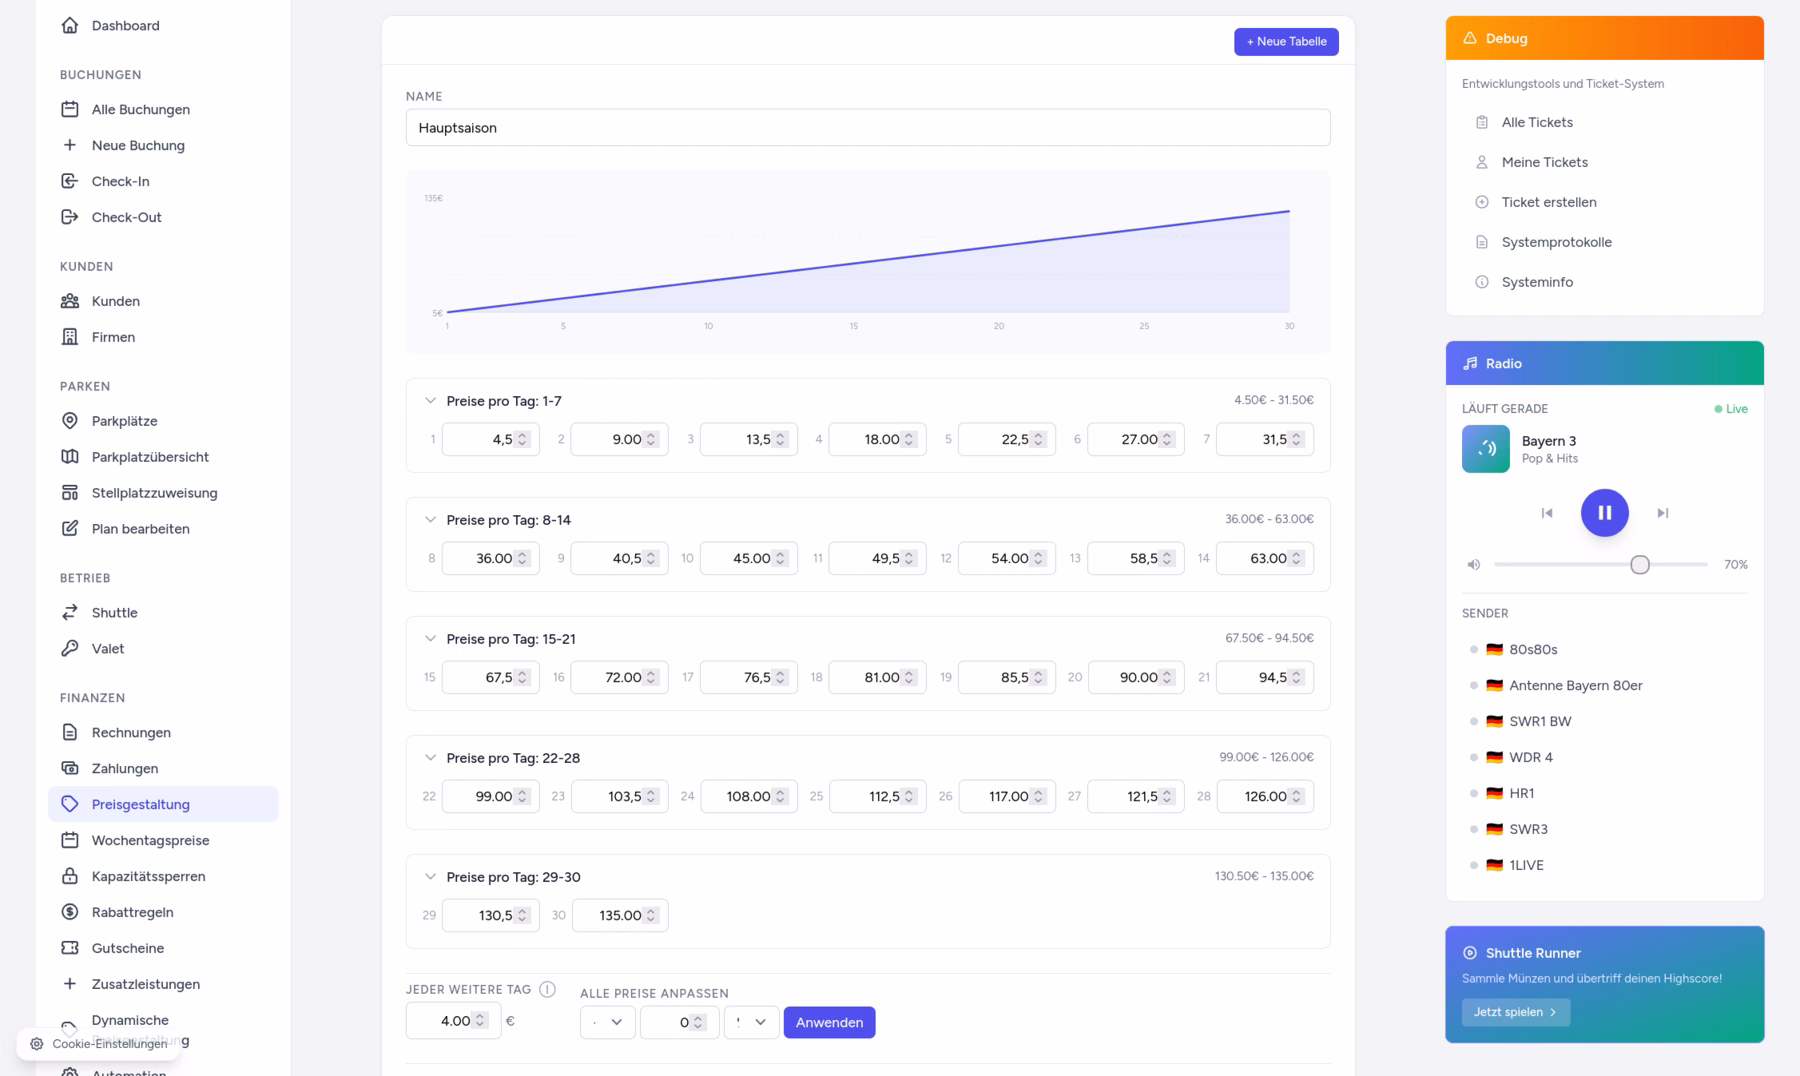The height and width of the screenshot is (1076, 1800).
Task: Open the first dropdown under Alle Preise anpassen
Action: (608, 1023)
